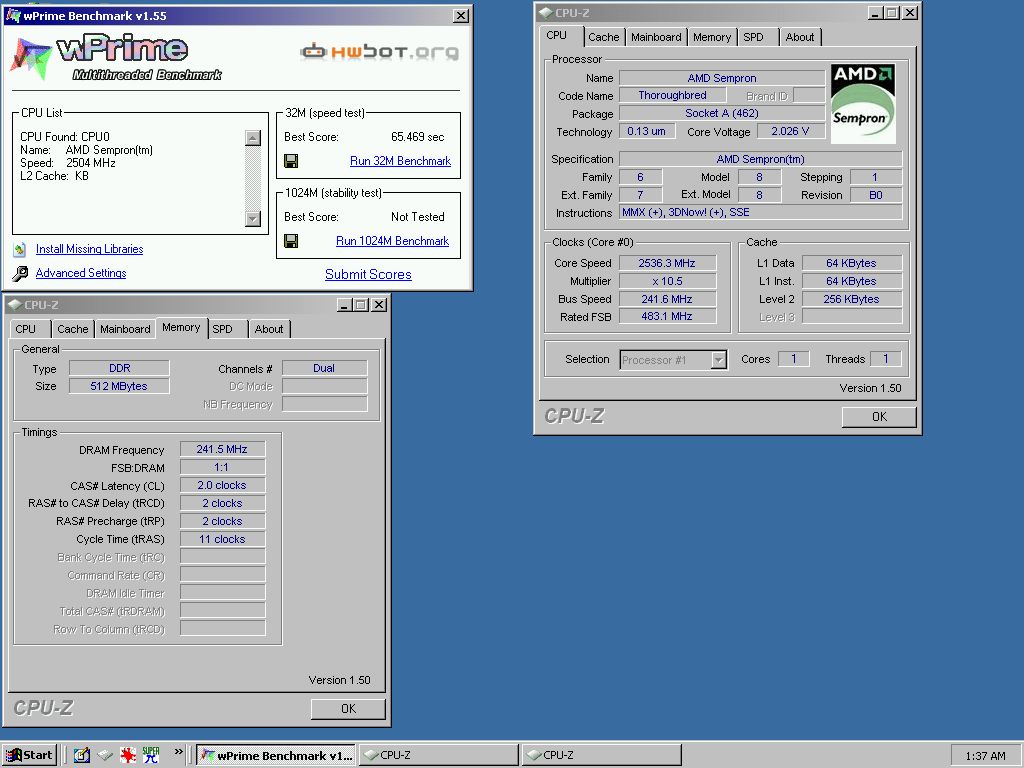Run the 1024M Benchmark

tap(392, 241)
